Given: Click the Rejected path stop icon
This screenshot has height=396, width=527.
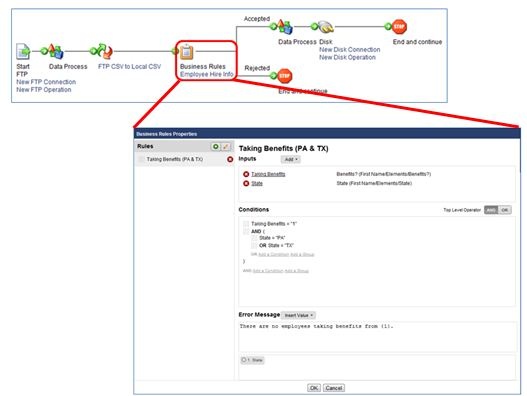Looking at the screenshot, I should tap(285, 76).
